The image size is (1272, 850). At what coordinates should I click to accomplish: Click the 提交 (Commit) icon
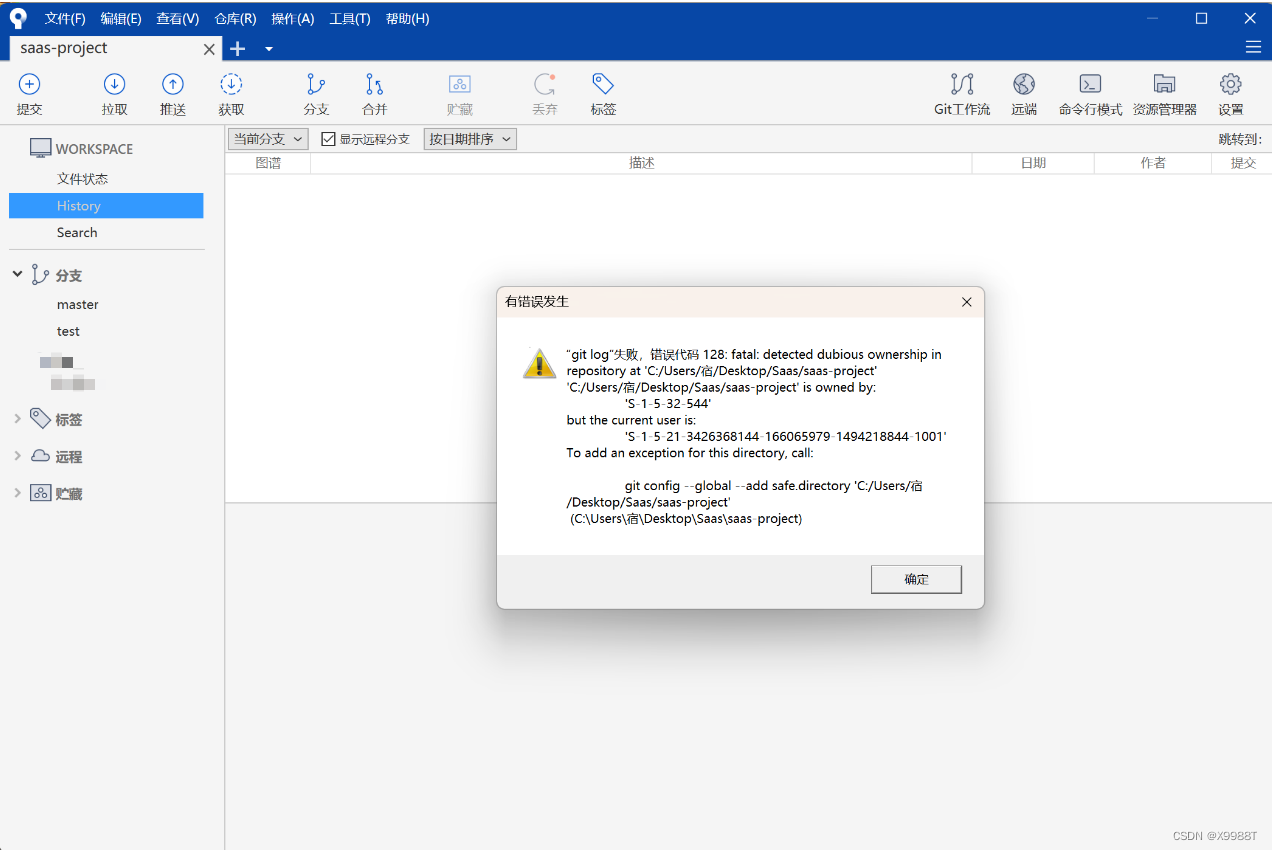coord(29,93)
